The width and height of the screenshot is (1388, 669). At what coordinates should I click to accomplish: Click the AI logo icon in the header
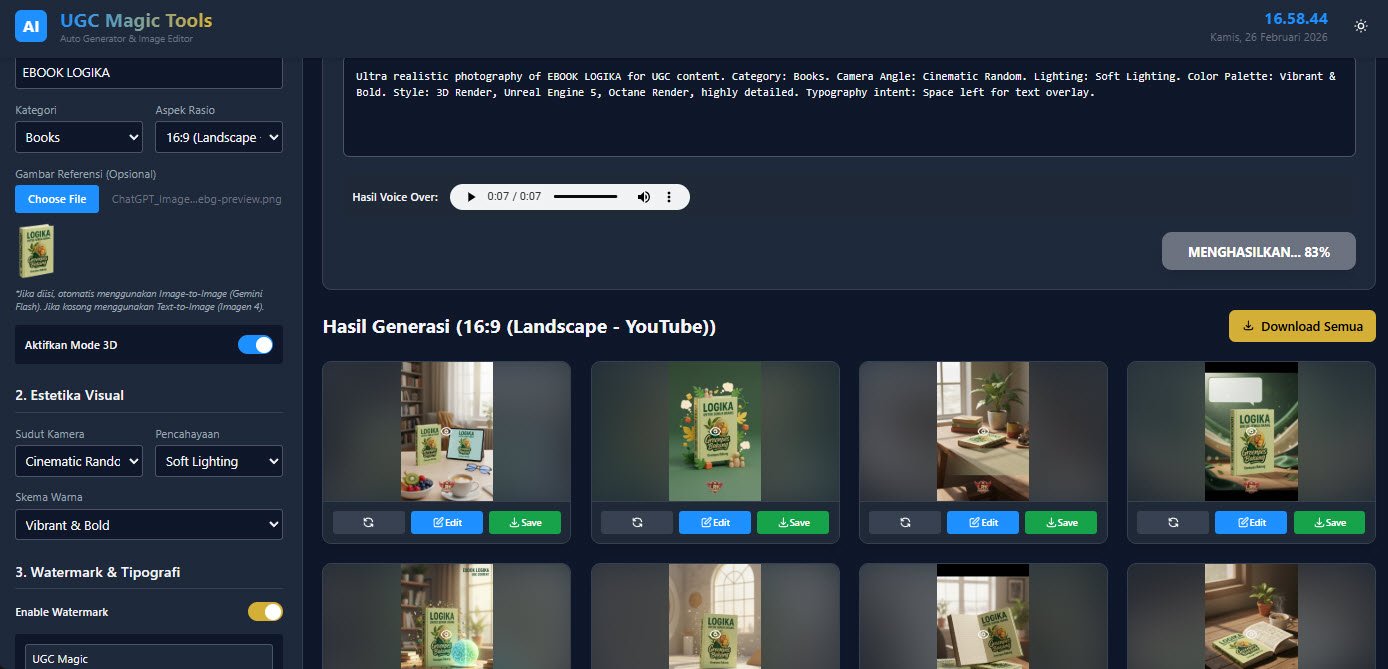click(x=31, y=26)
